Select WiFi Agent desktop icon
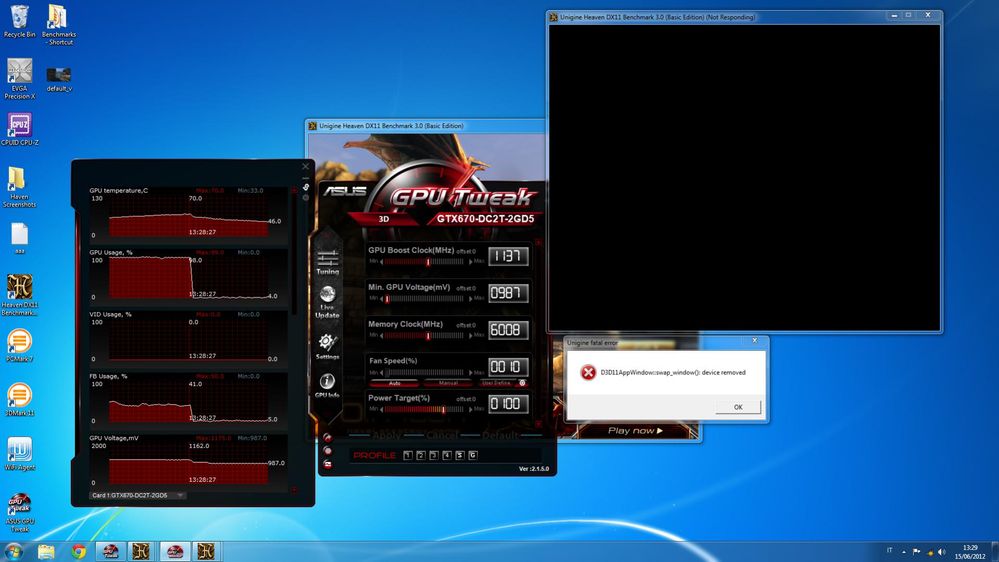Screen dimensions: 999x562 tap(19, 454)
